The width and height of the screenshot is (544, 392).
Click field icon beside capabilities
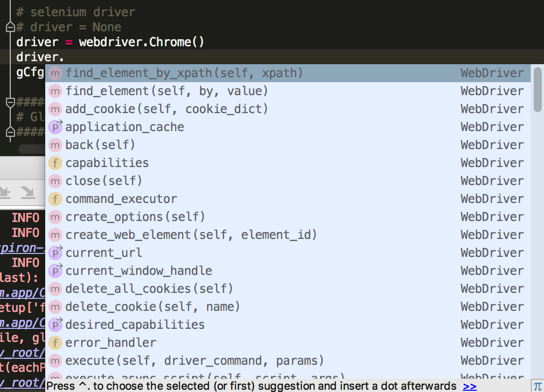pos(55,163)
